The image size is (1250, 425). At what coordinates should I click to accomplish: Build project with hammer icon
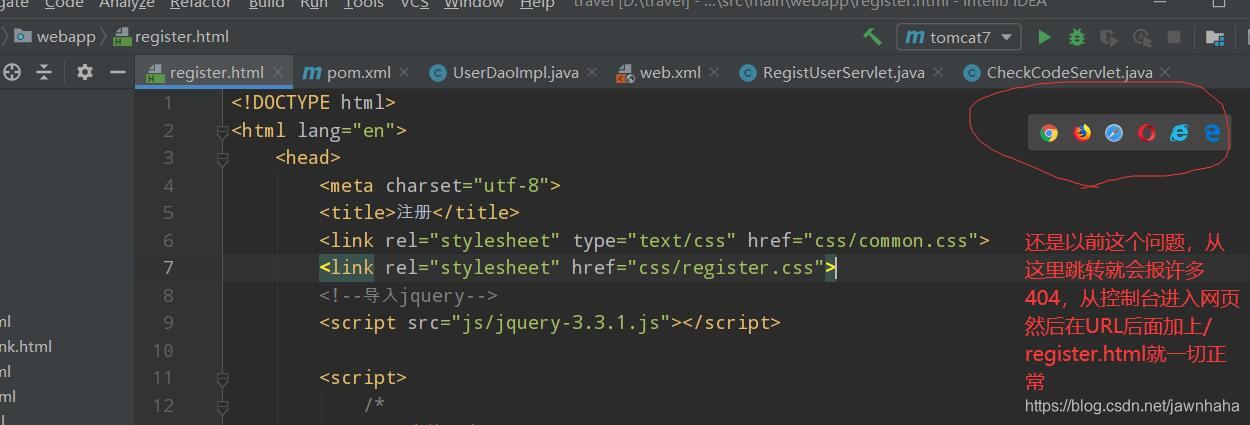[x=872, y=37]
